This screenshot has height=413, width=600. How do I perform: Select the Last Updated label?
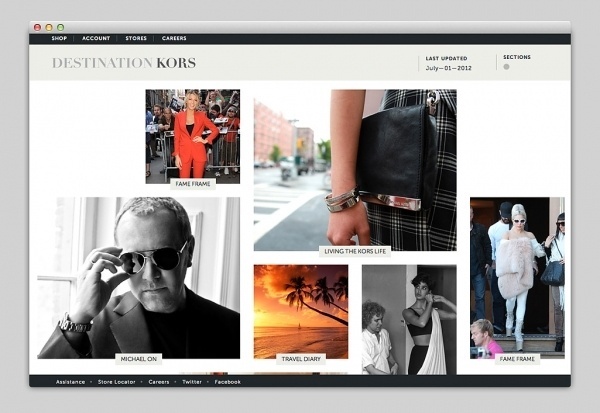coord(447,58)
